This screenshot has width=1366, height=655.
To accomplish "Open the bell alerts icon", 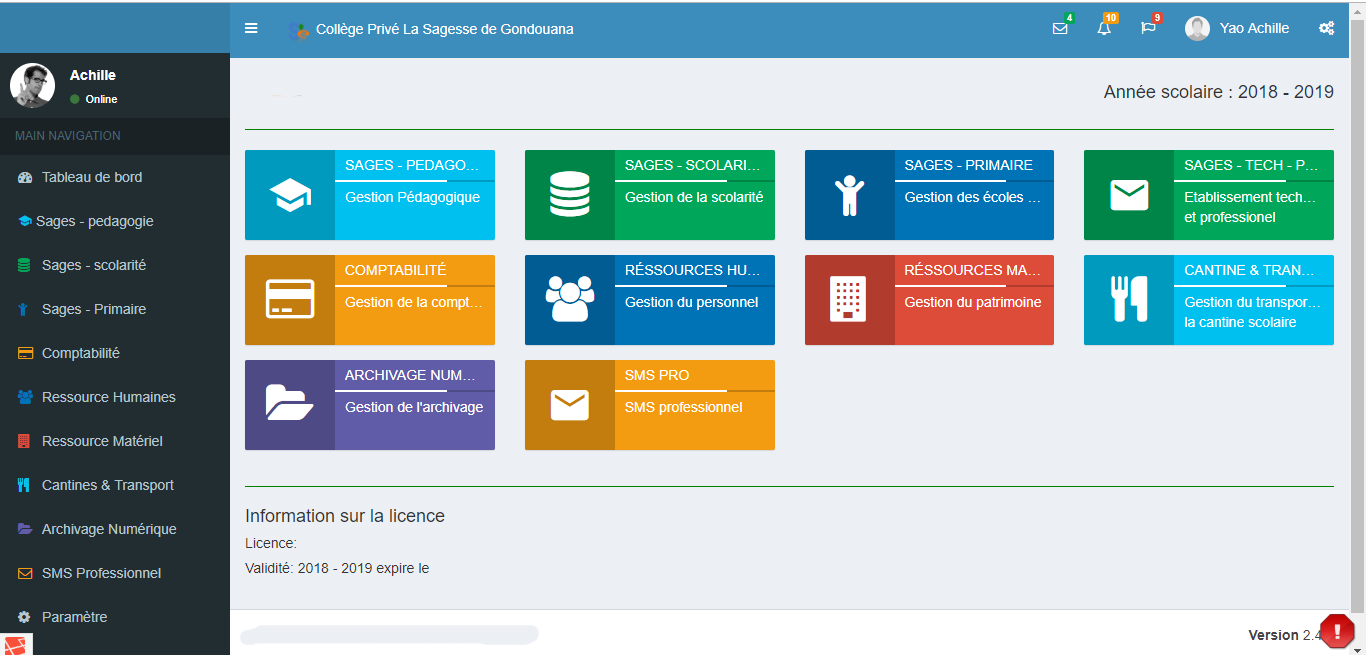I will click(x=1104, y=28).
